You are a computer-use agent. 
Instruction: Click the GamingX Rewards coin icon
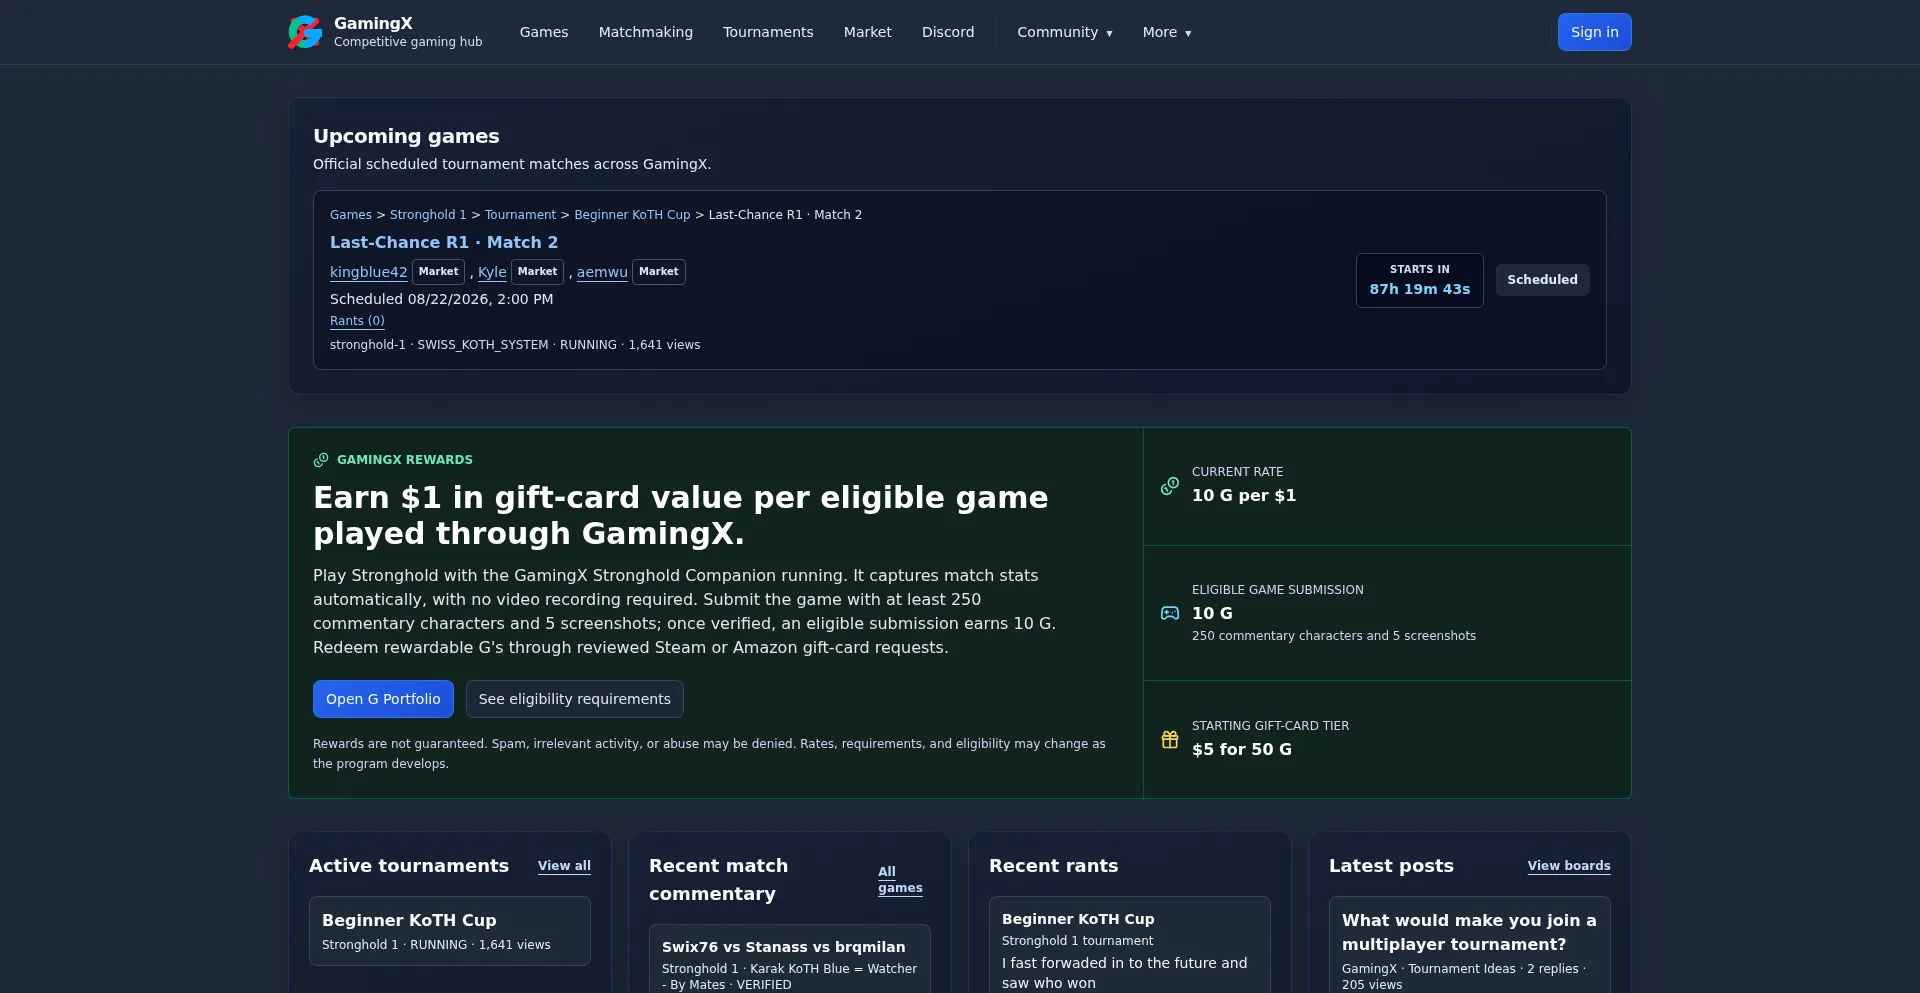pyautogui.click(x=321, y=460)
